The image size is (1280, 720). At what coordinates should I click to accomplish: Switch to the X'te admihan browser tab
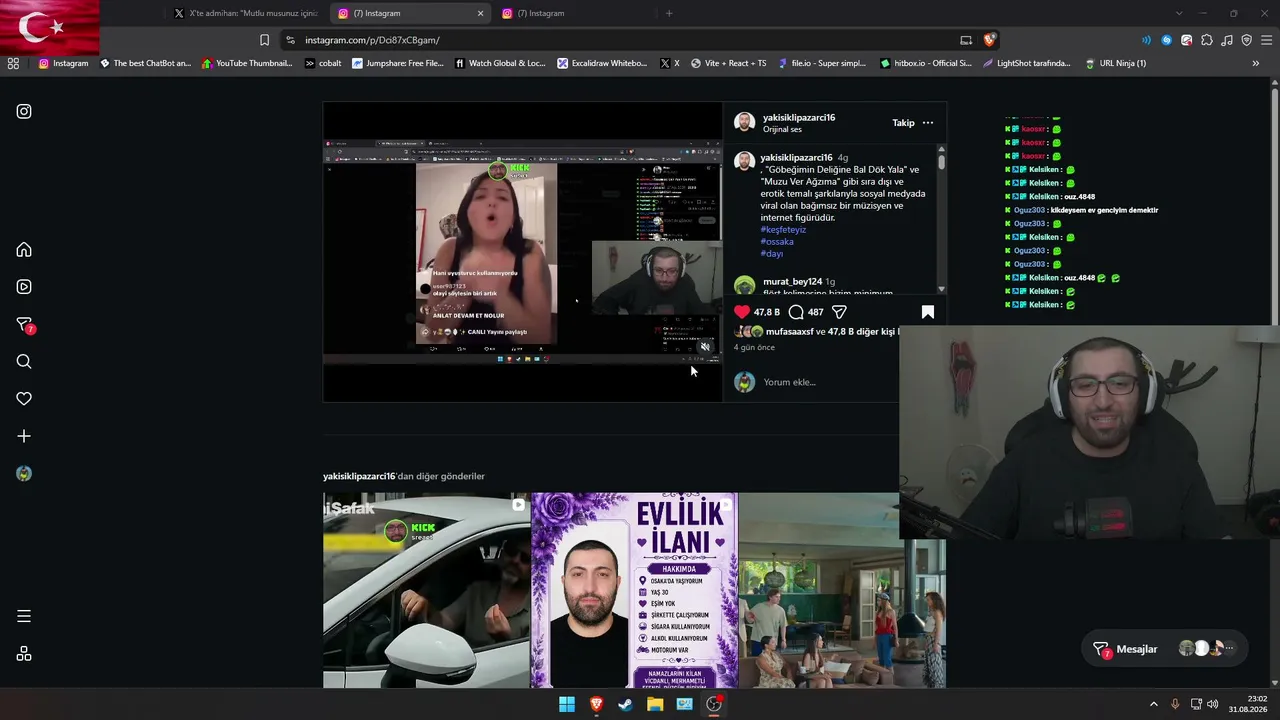point(246,13)
